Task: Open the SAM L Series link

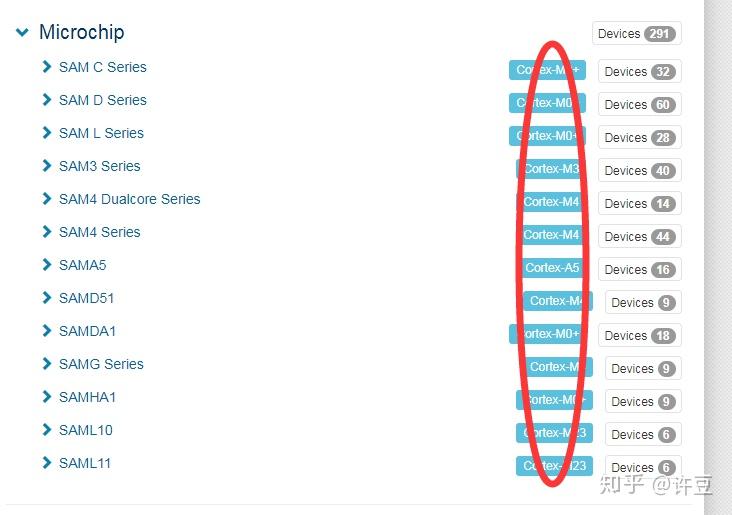Action: tap(101, 133)
